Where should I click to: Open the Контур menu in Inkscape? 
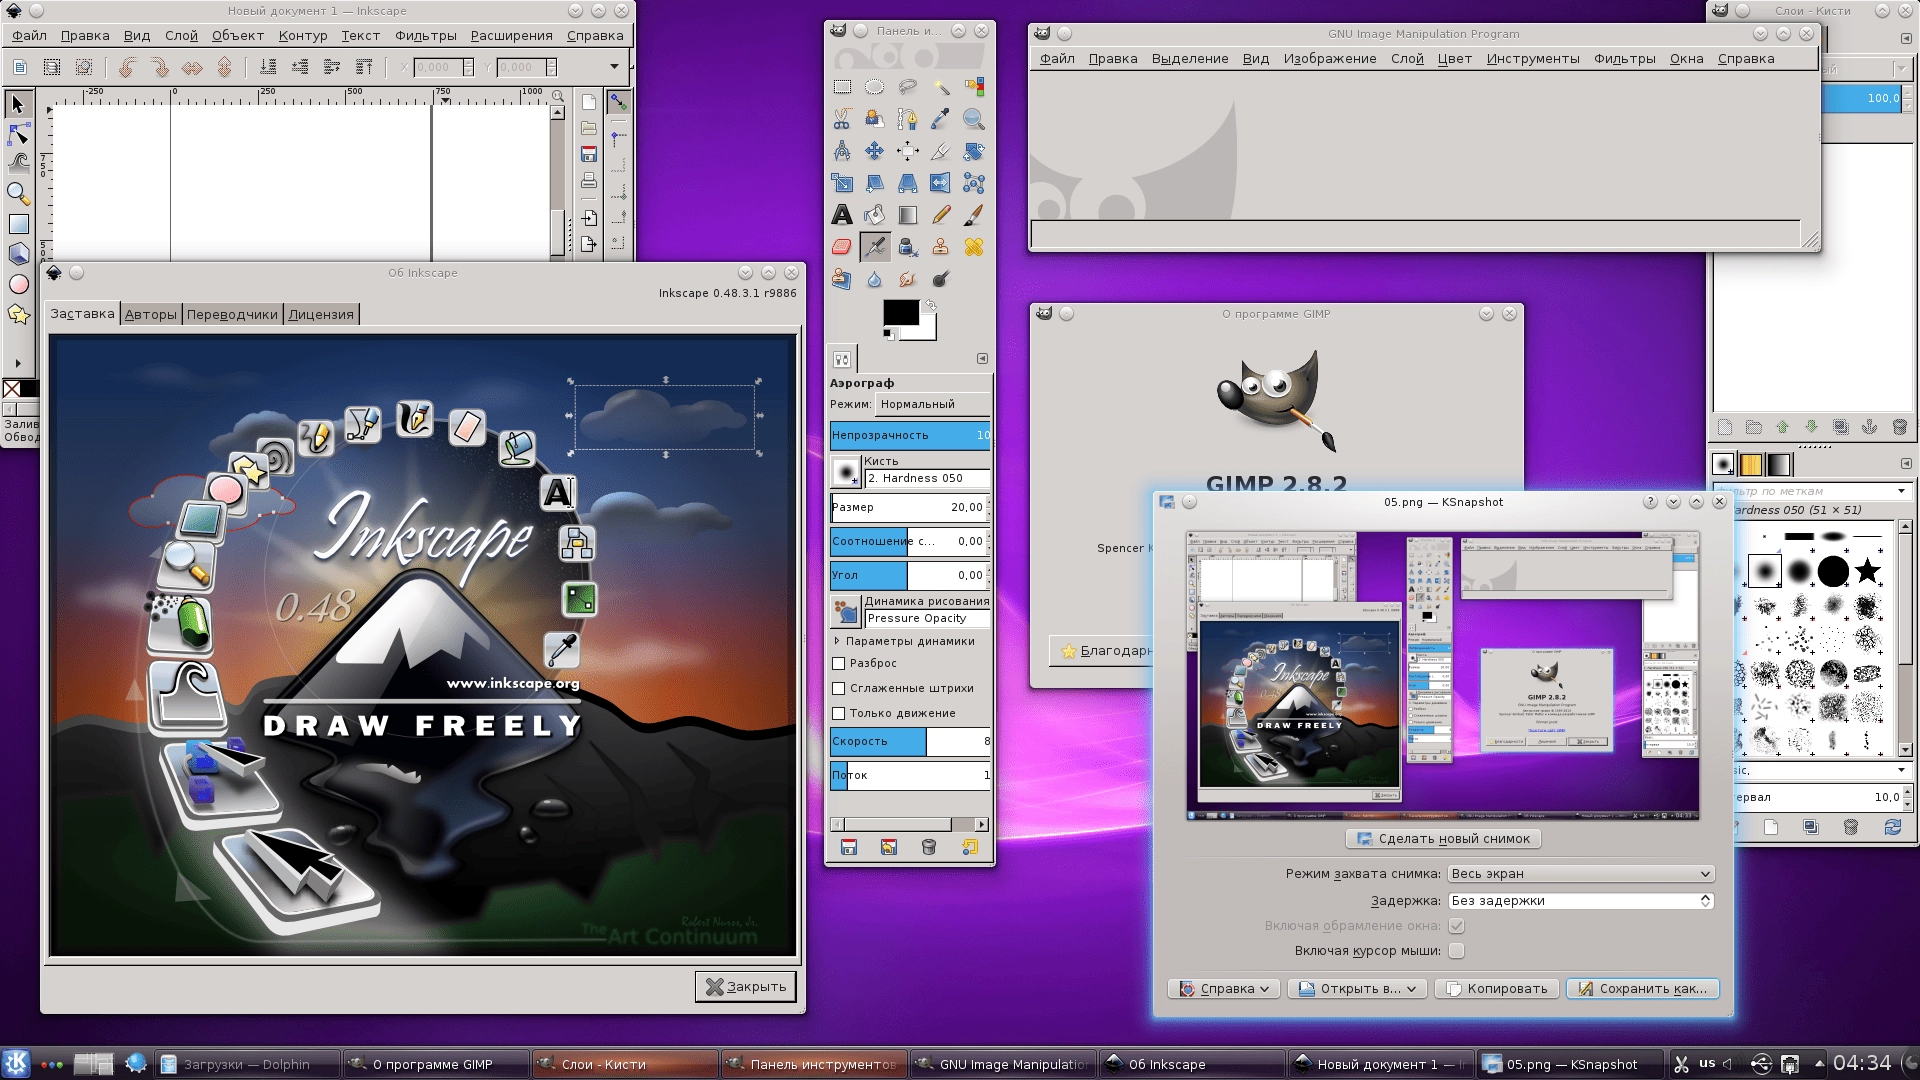click(x=303, y=35)
